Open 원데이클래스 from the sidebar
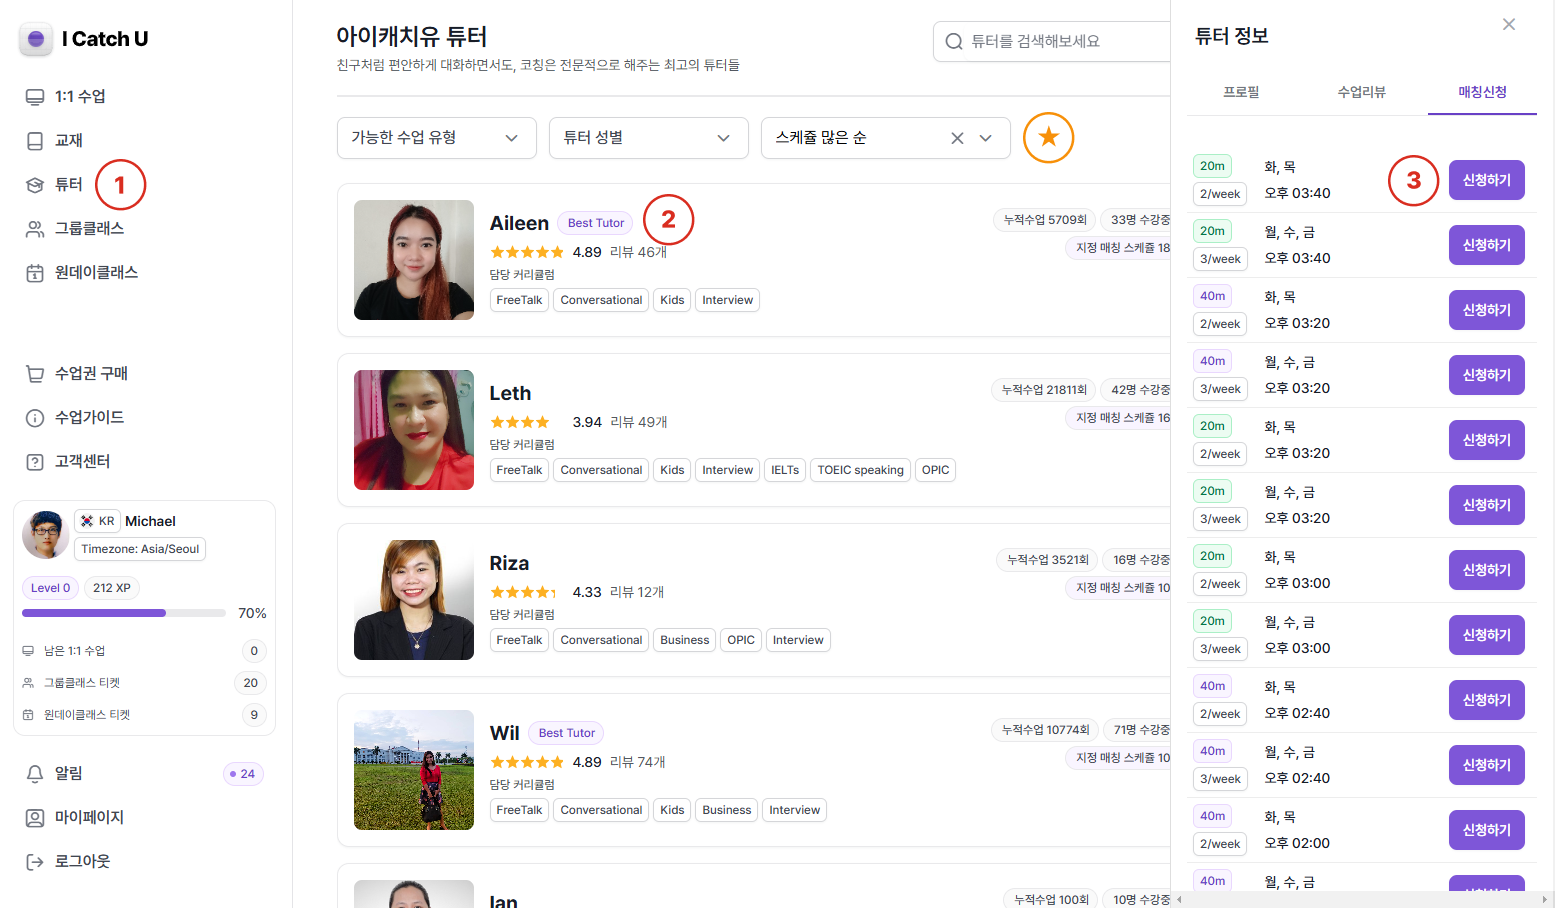1555x908 pixels. (x=82, y=273)
